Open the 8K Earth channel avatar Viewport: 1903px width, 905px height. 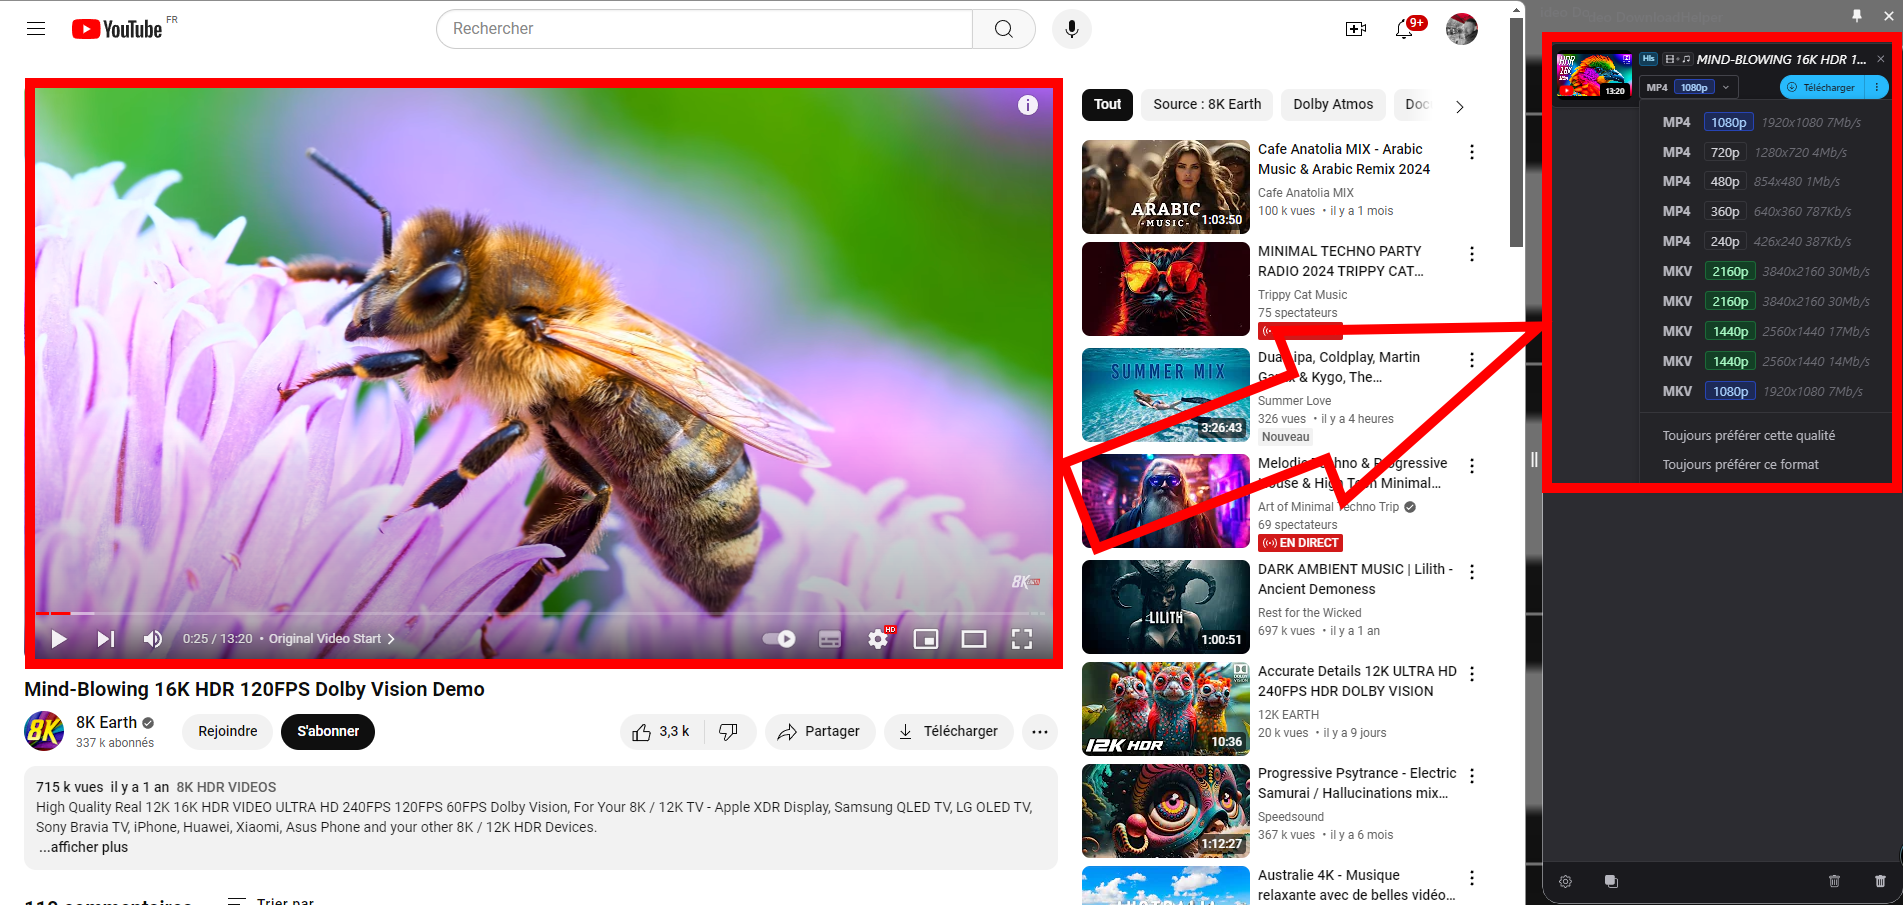pos(44,731)
